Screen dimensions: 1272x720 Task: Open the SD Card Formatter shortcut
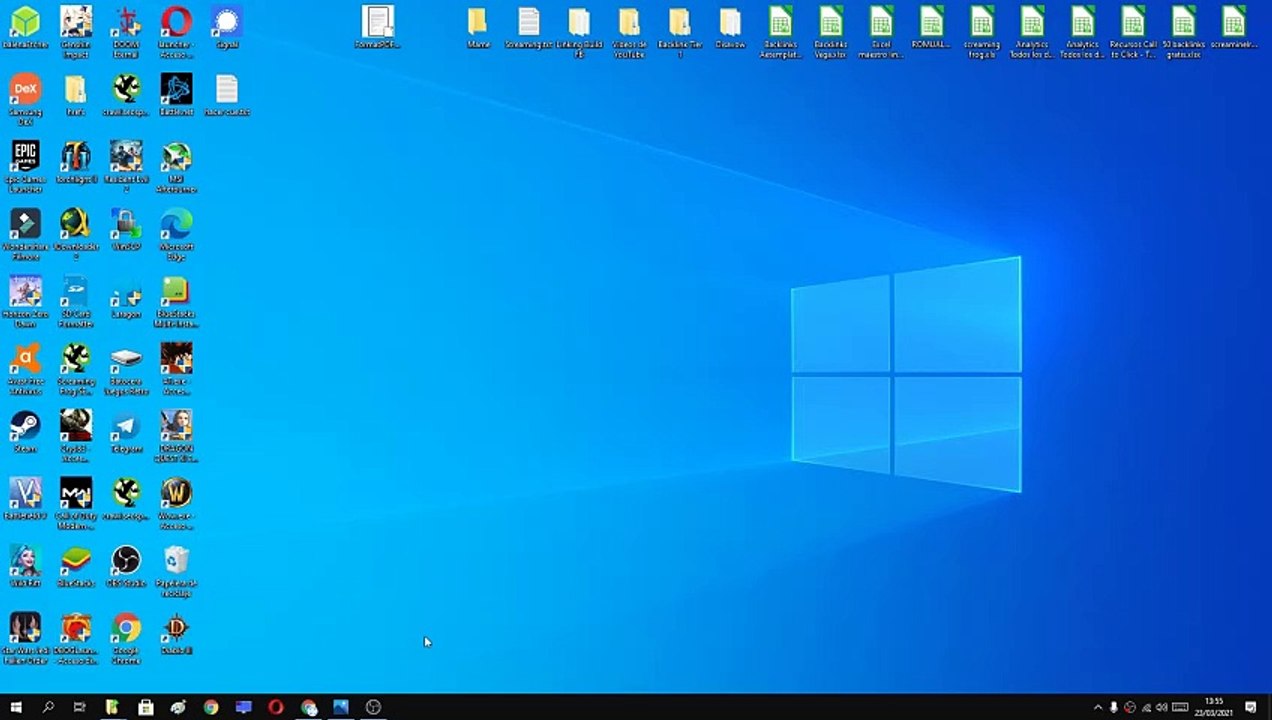coord(76,300)
